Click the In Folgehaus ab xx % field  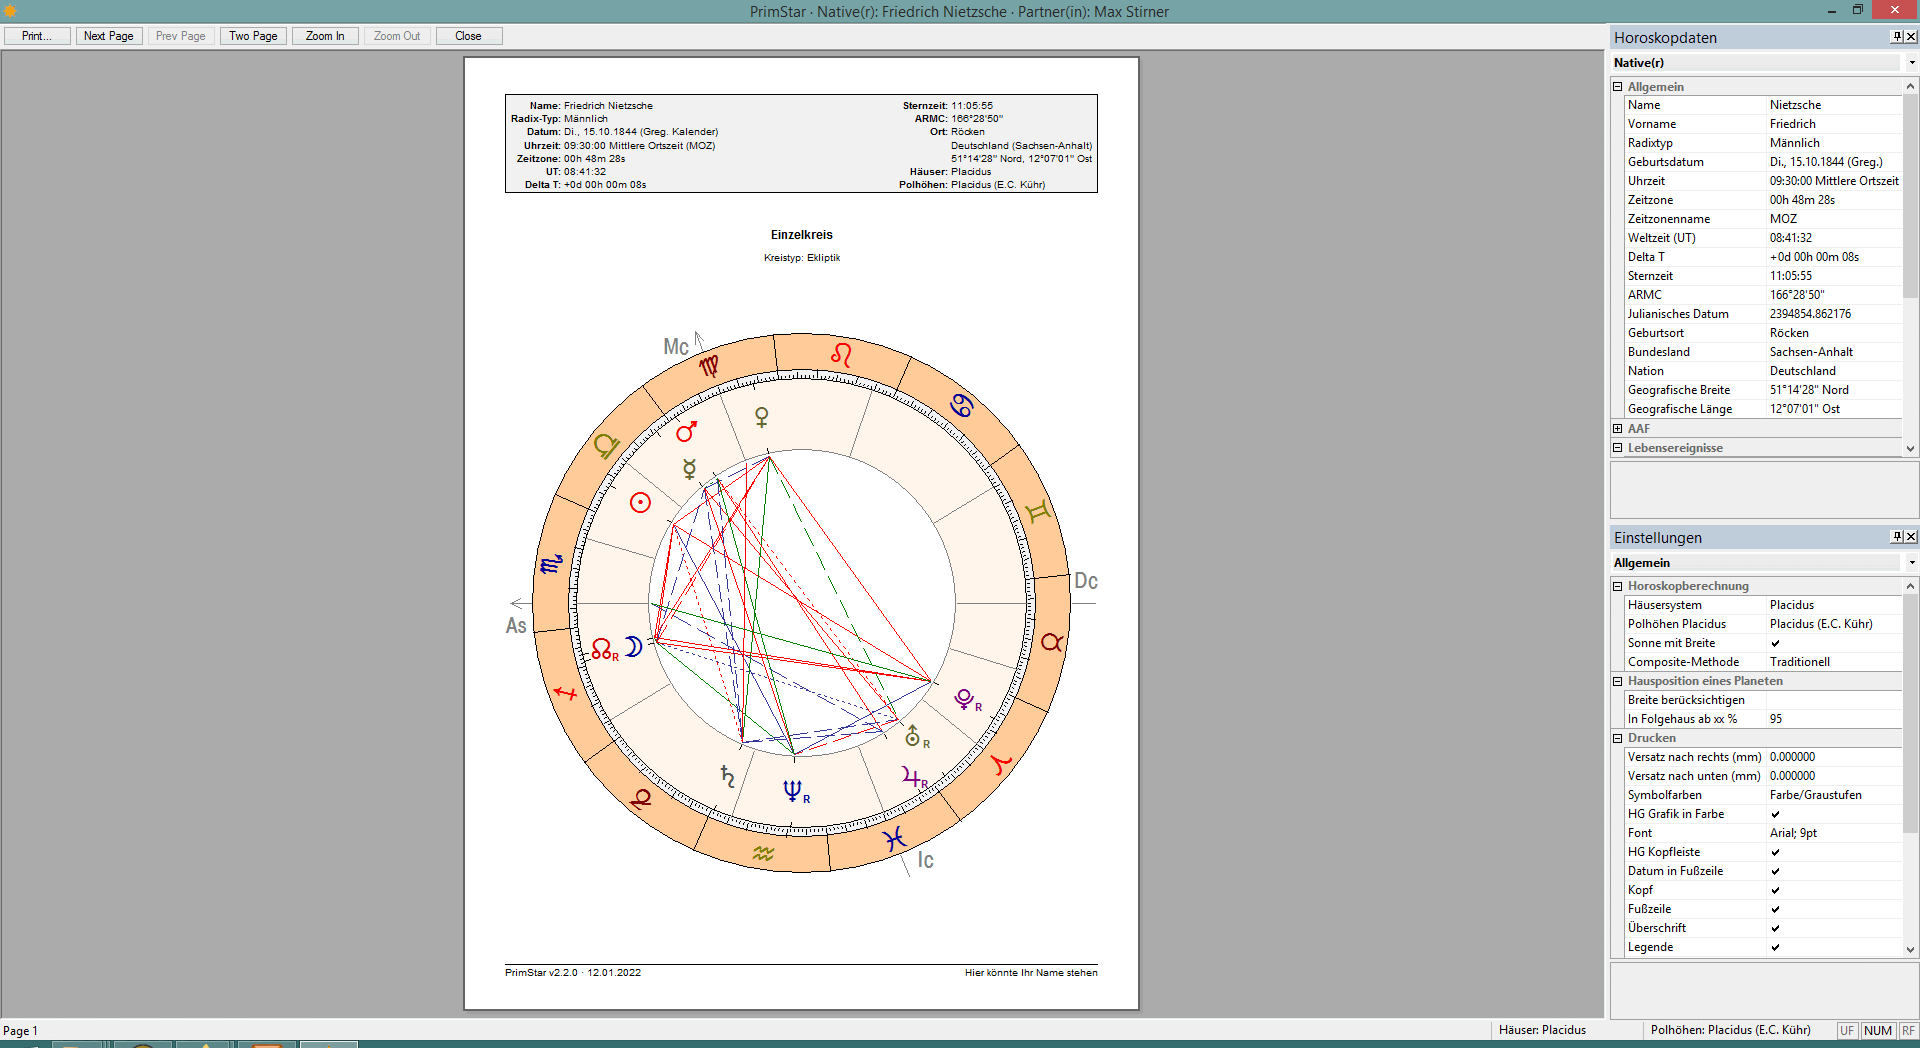tap(1834, 719)
